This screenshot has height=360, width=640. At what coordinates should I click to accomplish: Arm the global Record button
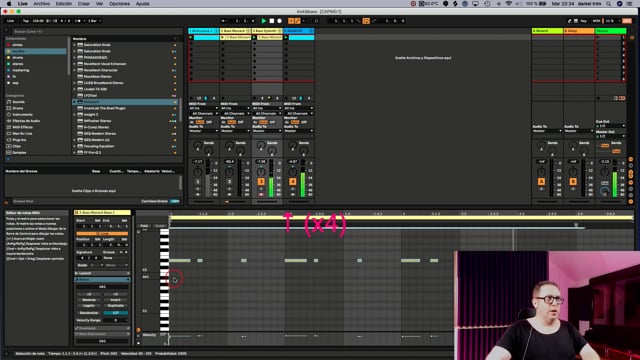(x=280, y=21)
